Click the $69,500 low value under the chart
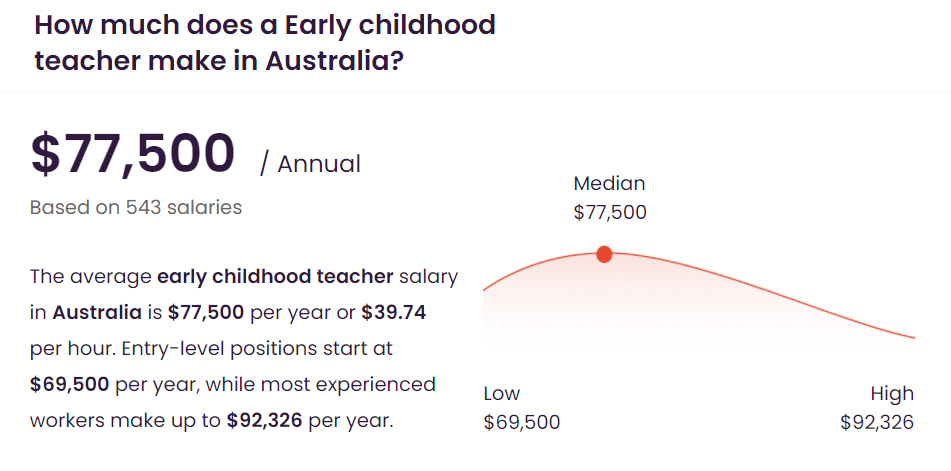This screenshot has height=471, width=951. point(522,423)
